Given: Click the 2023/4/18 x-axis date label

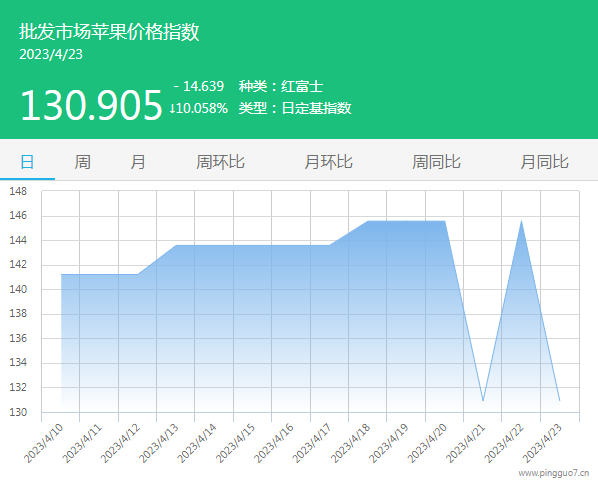Looking at the screenshot, I should [x=350, y=444].
